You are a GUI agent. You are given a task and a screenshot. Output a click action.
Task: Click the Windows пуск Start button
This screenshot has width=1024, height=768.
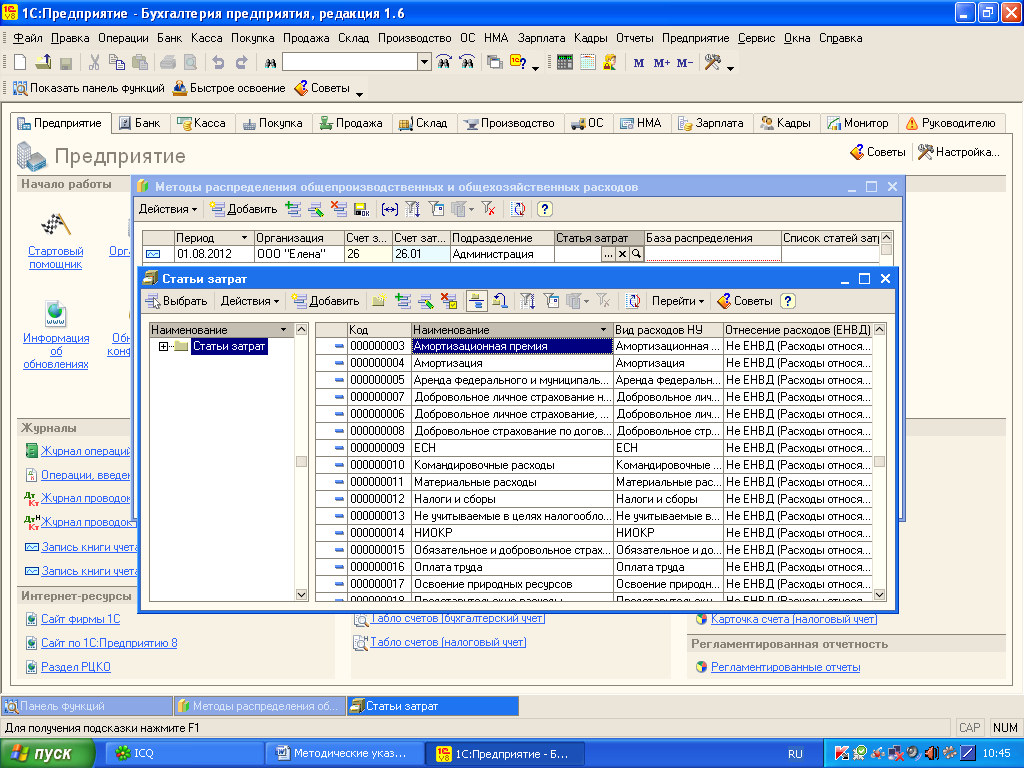(47, 754)
